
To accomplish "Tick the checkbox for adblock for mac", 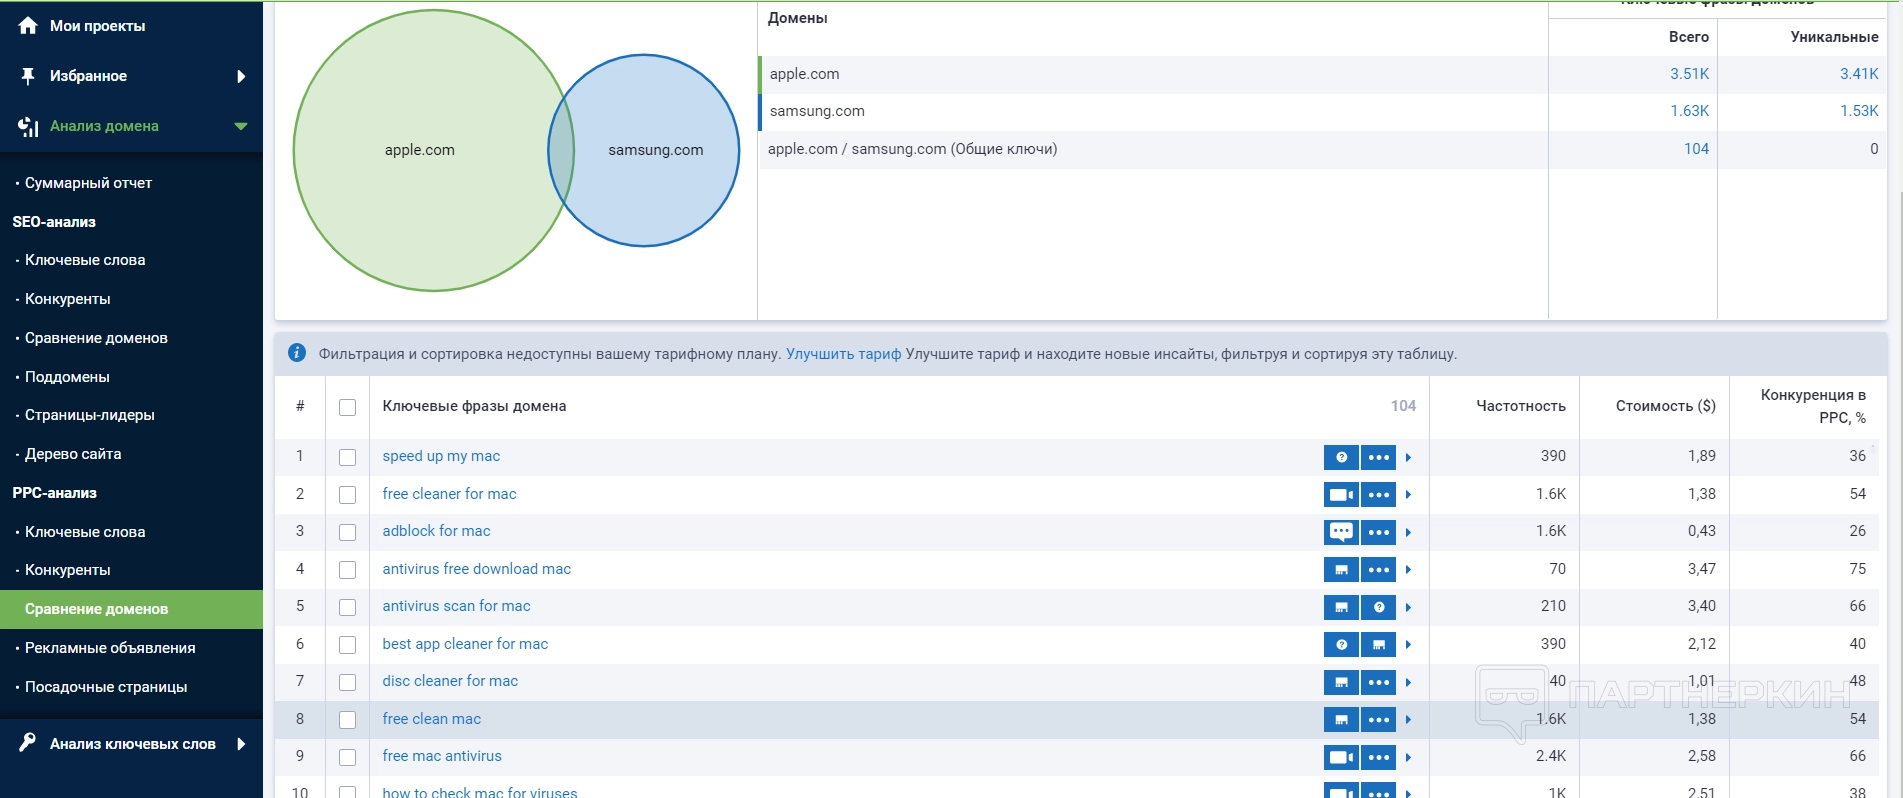I will [347, 532].
